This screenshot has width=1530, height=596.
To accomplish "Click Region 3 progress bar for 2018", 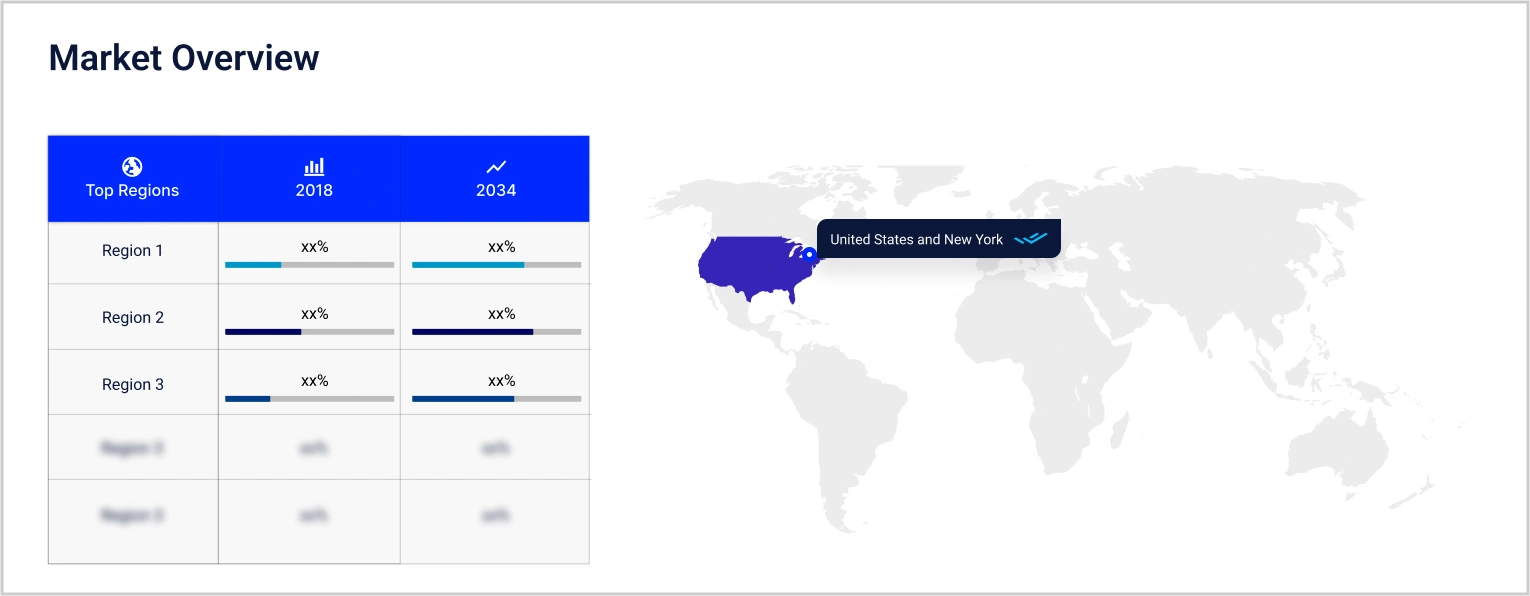I will click(309, 399).
